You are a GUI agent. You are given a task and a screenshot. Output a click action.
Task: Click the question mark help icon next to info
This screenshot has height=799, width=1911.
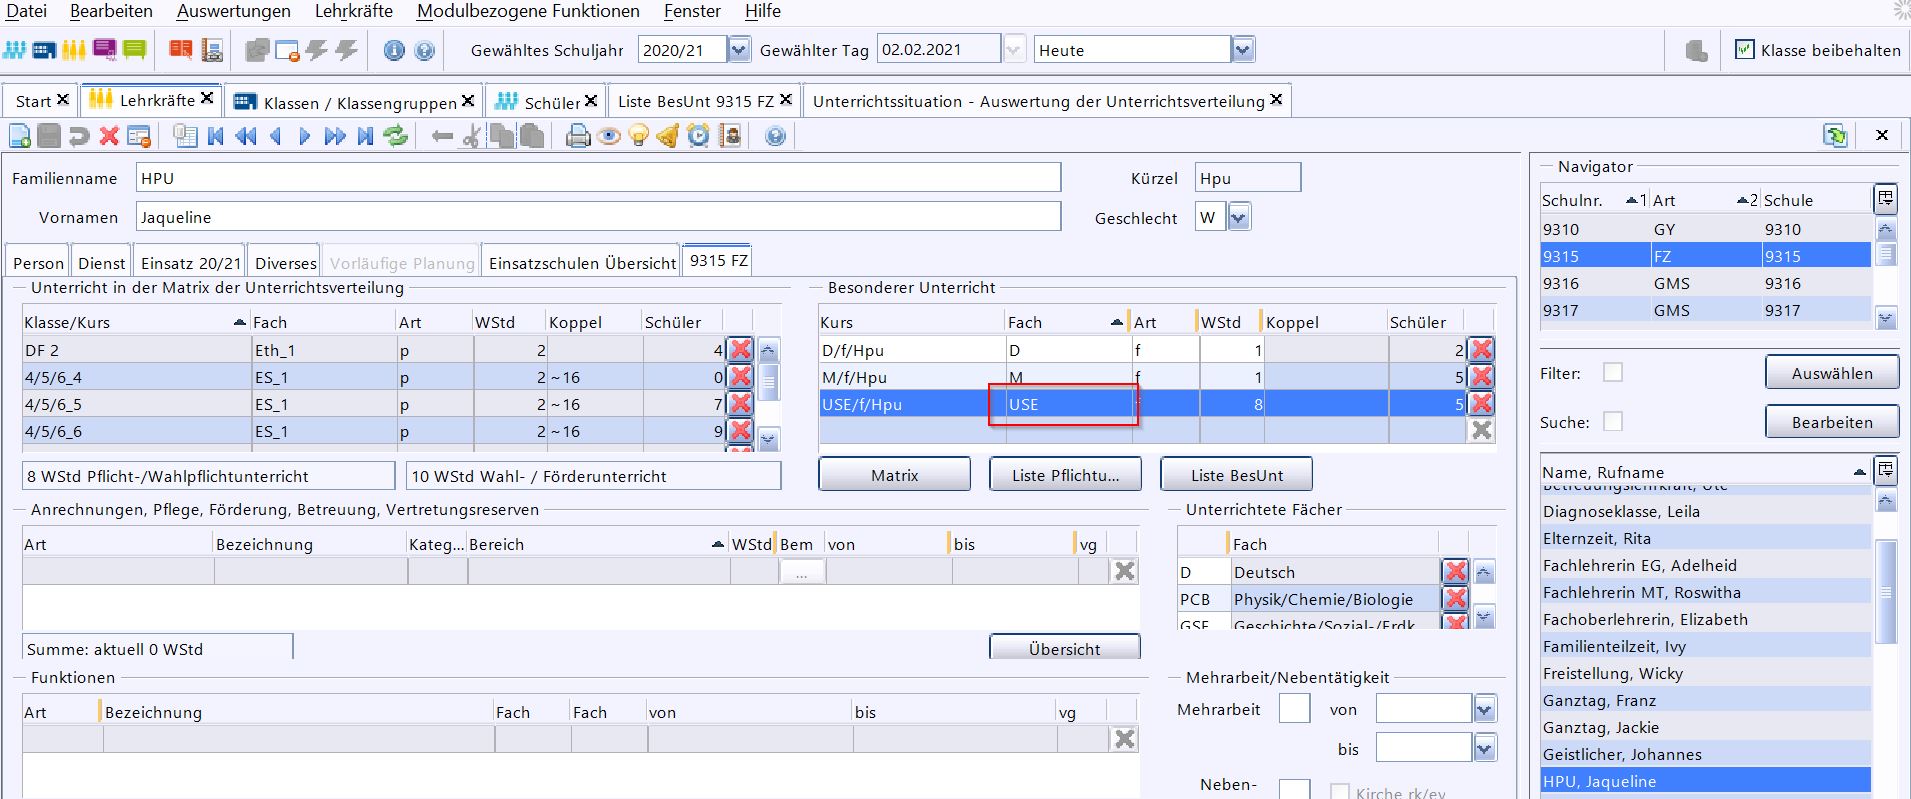425,50
